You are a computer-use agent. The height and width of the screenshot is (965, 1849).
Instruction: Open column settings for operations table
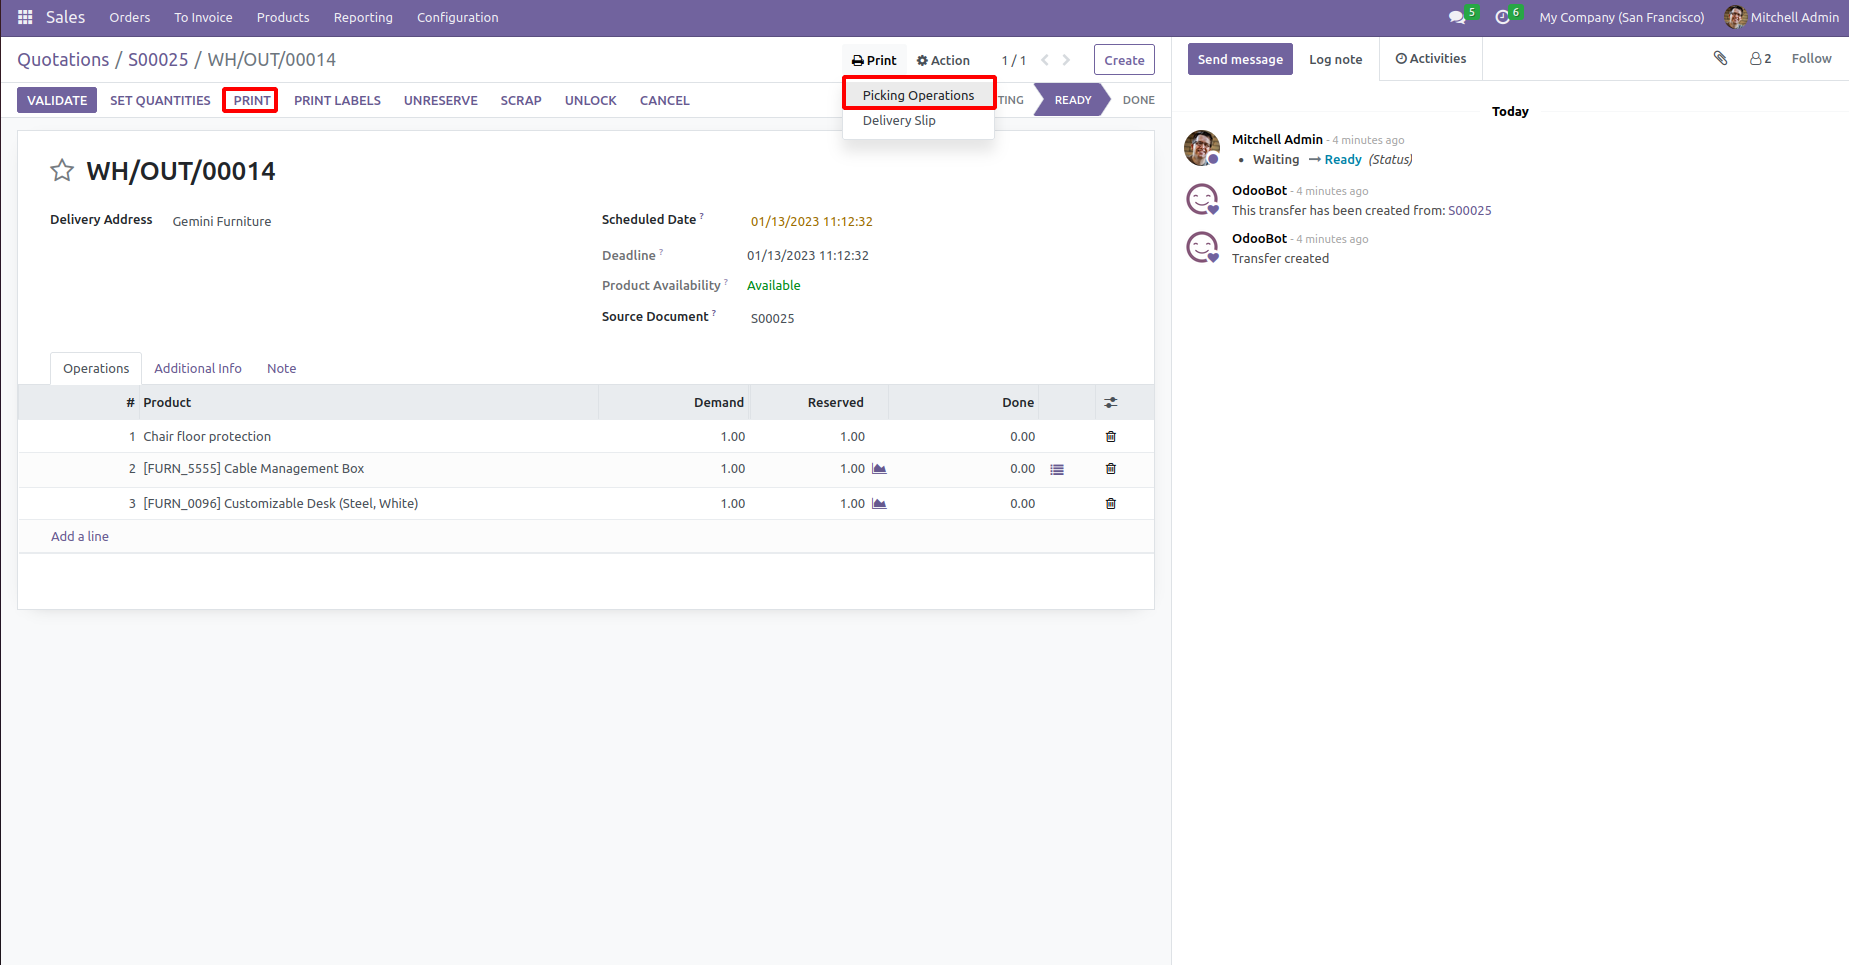1110,403
